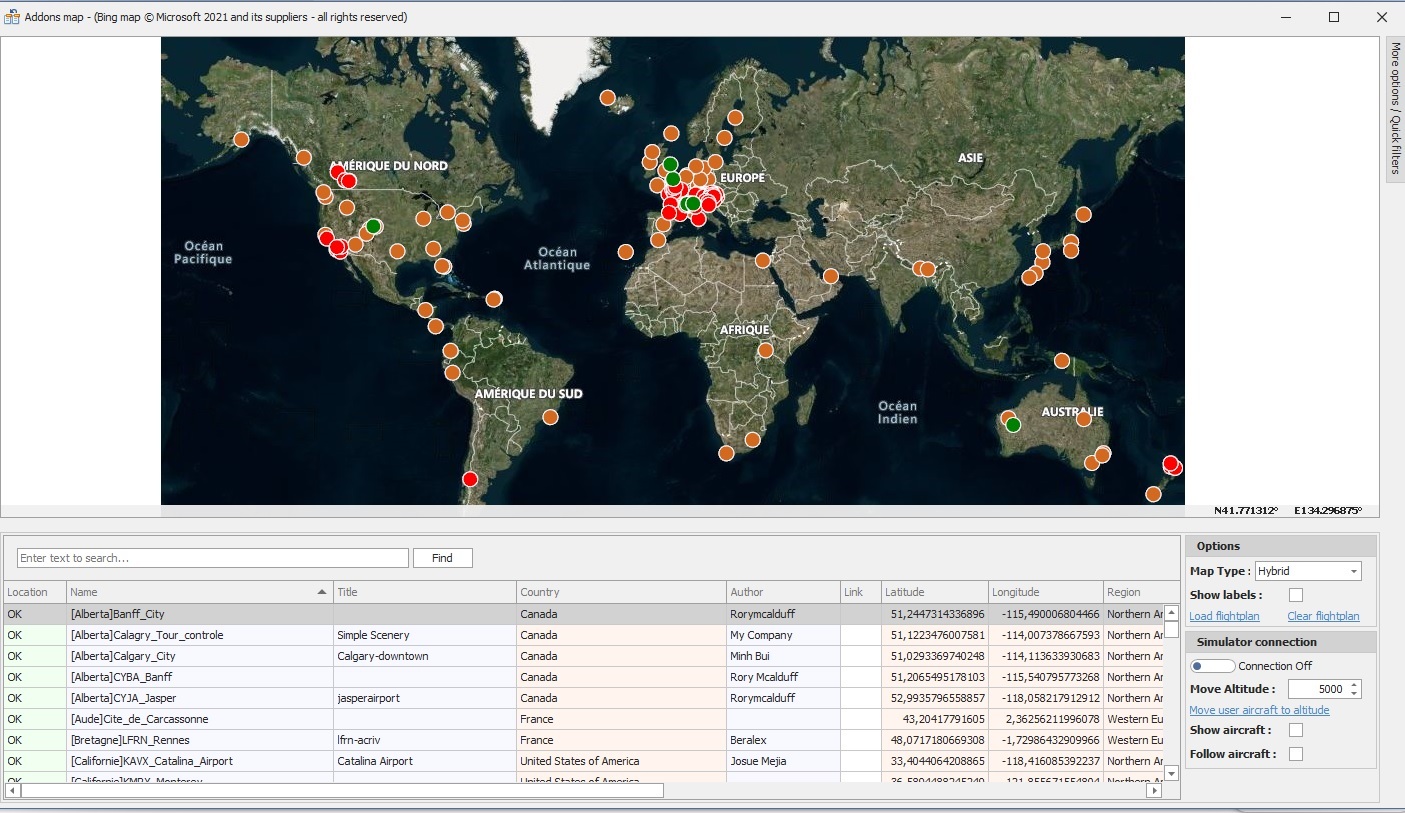Image resolution: width=1405 pixels, height=813 pixels.
Task: Select the orange marker on Iceland
Action: [x=607, y=97]
